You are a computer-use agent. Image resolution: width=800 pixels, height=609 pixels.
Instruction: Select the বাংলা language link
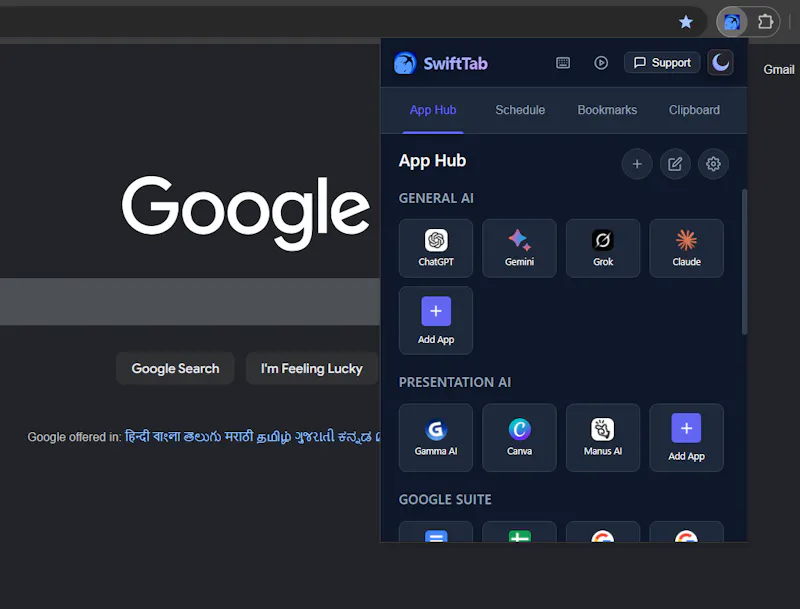click(166, 437)
